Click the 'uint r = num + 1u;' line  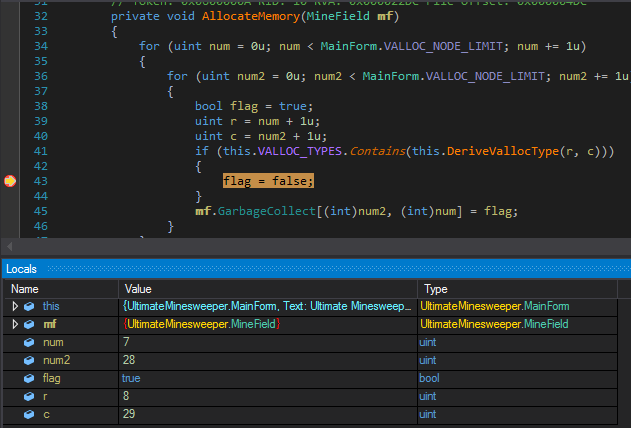(258, 121)
